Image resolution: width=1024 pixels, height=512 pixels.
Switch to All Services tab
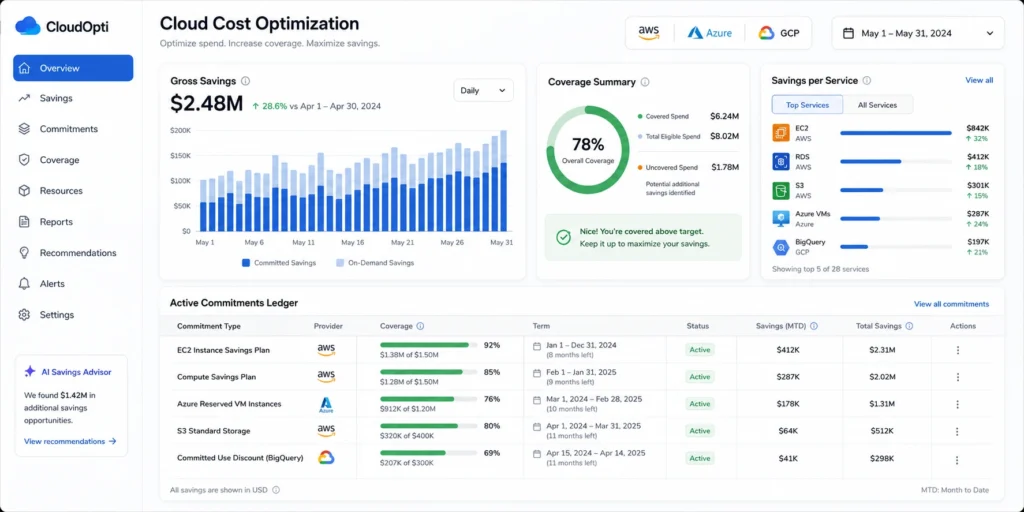(877, 104)
